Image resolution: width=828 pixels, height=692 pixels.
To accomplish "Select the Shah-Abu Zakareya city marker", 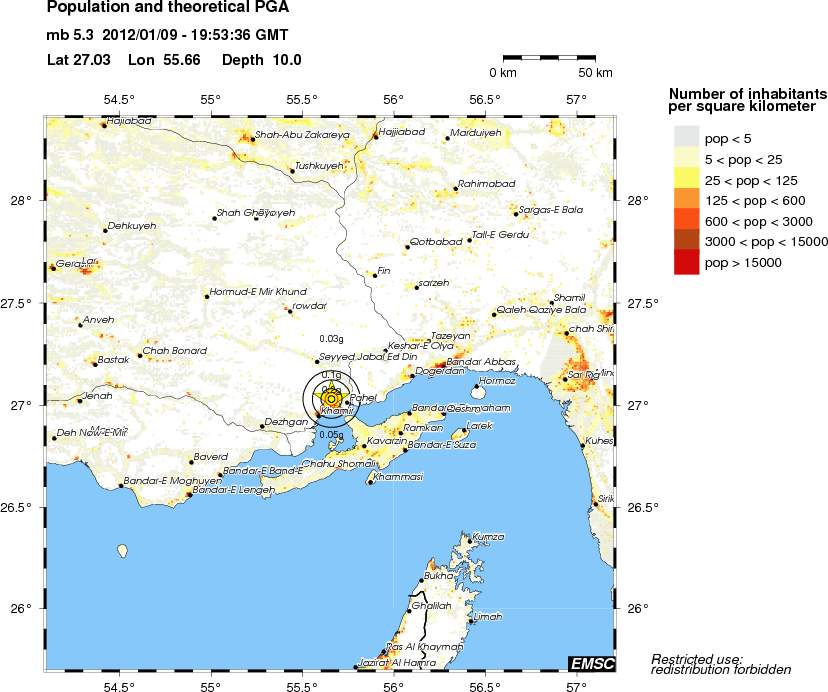I will pos(253,138).
